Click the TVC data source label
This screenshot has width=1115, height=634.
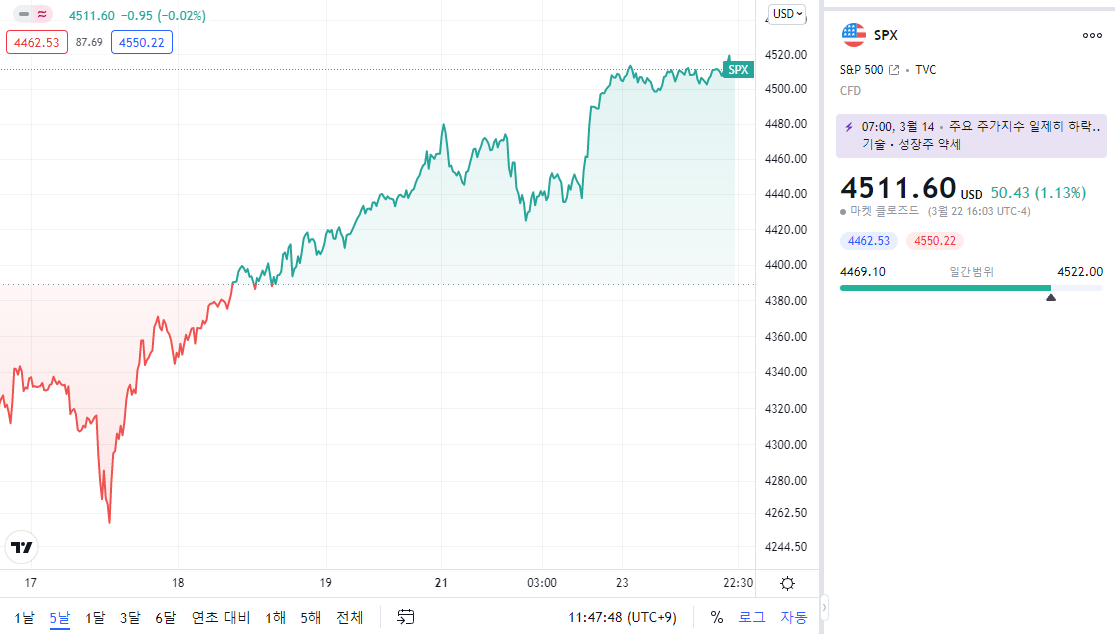[926, 70]
